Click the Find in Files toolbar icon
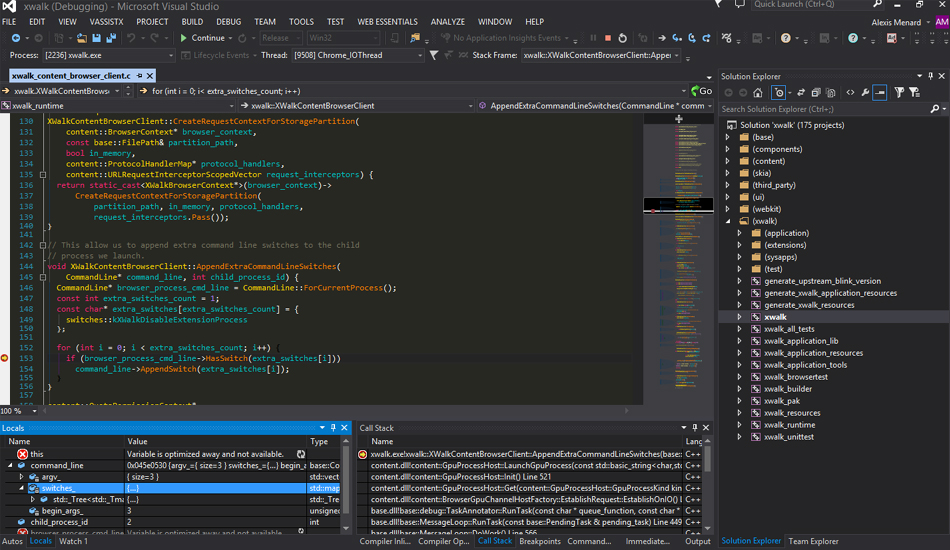The image size is (950, 550). point(415,38)
